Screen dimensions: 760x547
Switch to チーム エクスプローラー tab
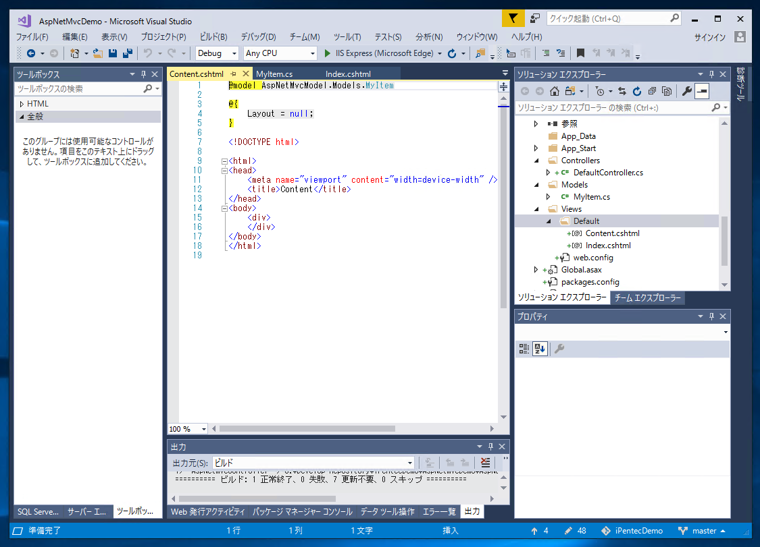[648, 297]
